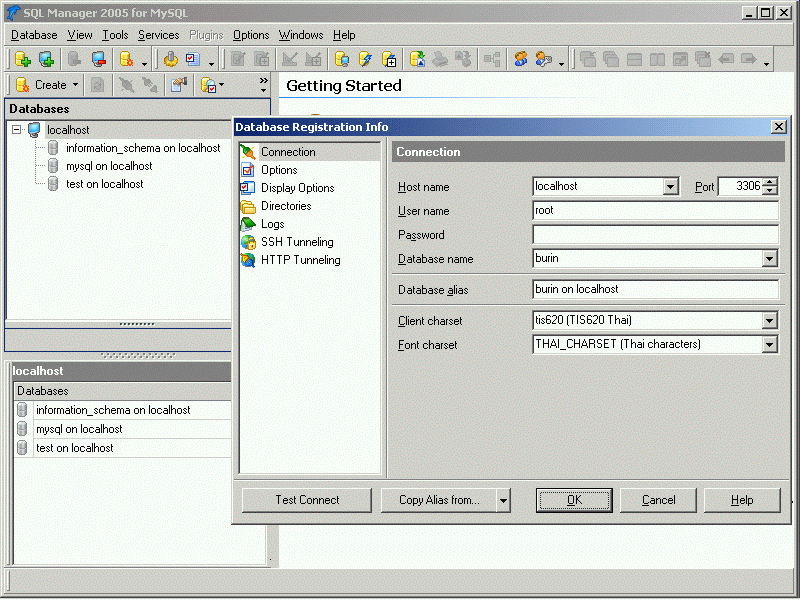Click the database with plus-box icon
The height and width of the screenshot is (600, 800).
coord(389,59)
